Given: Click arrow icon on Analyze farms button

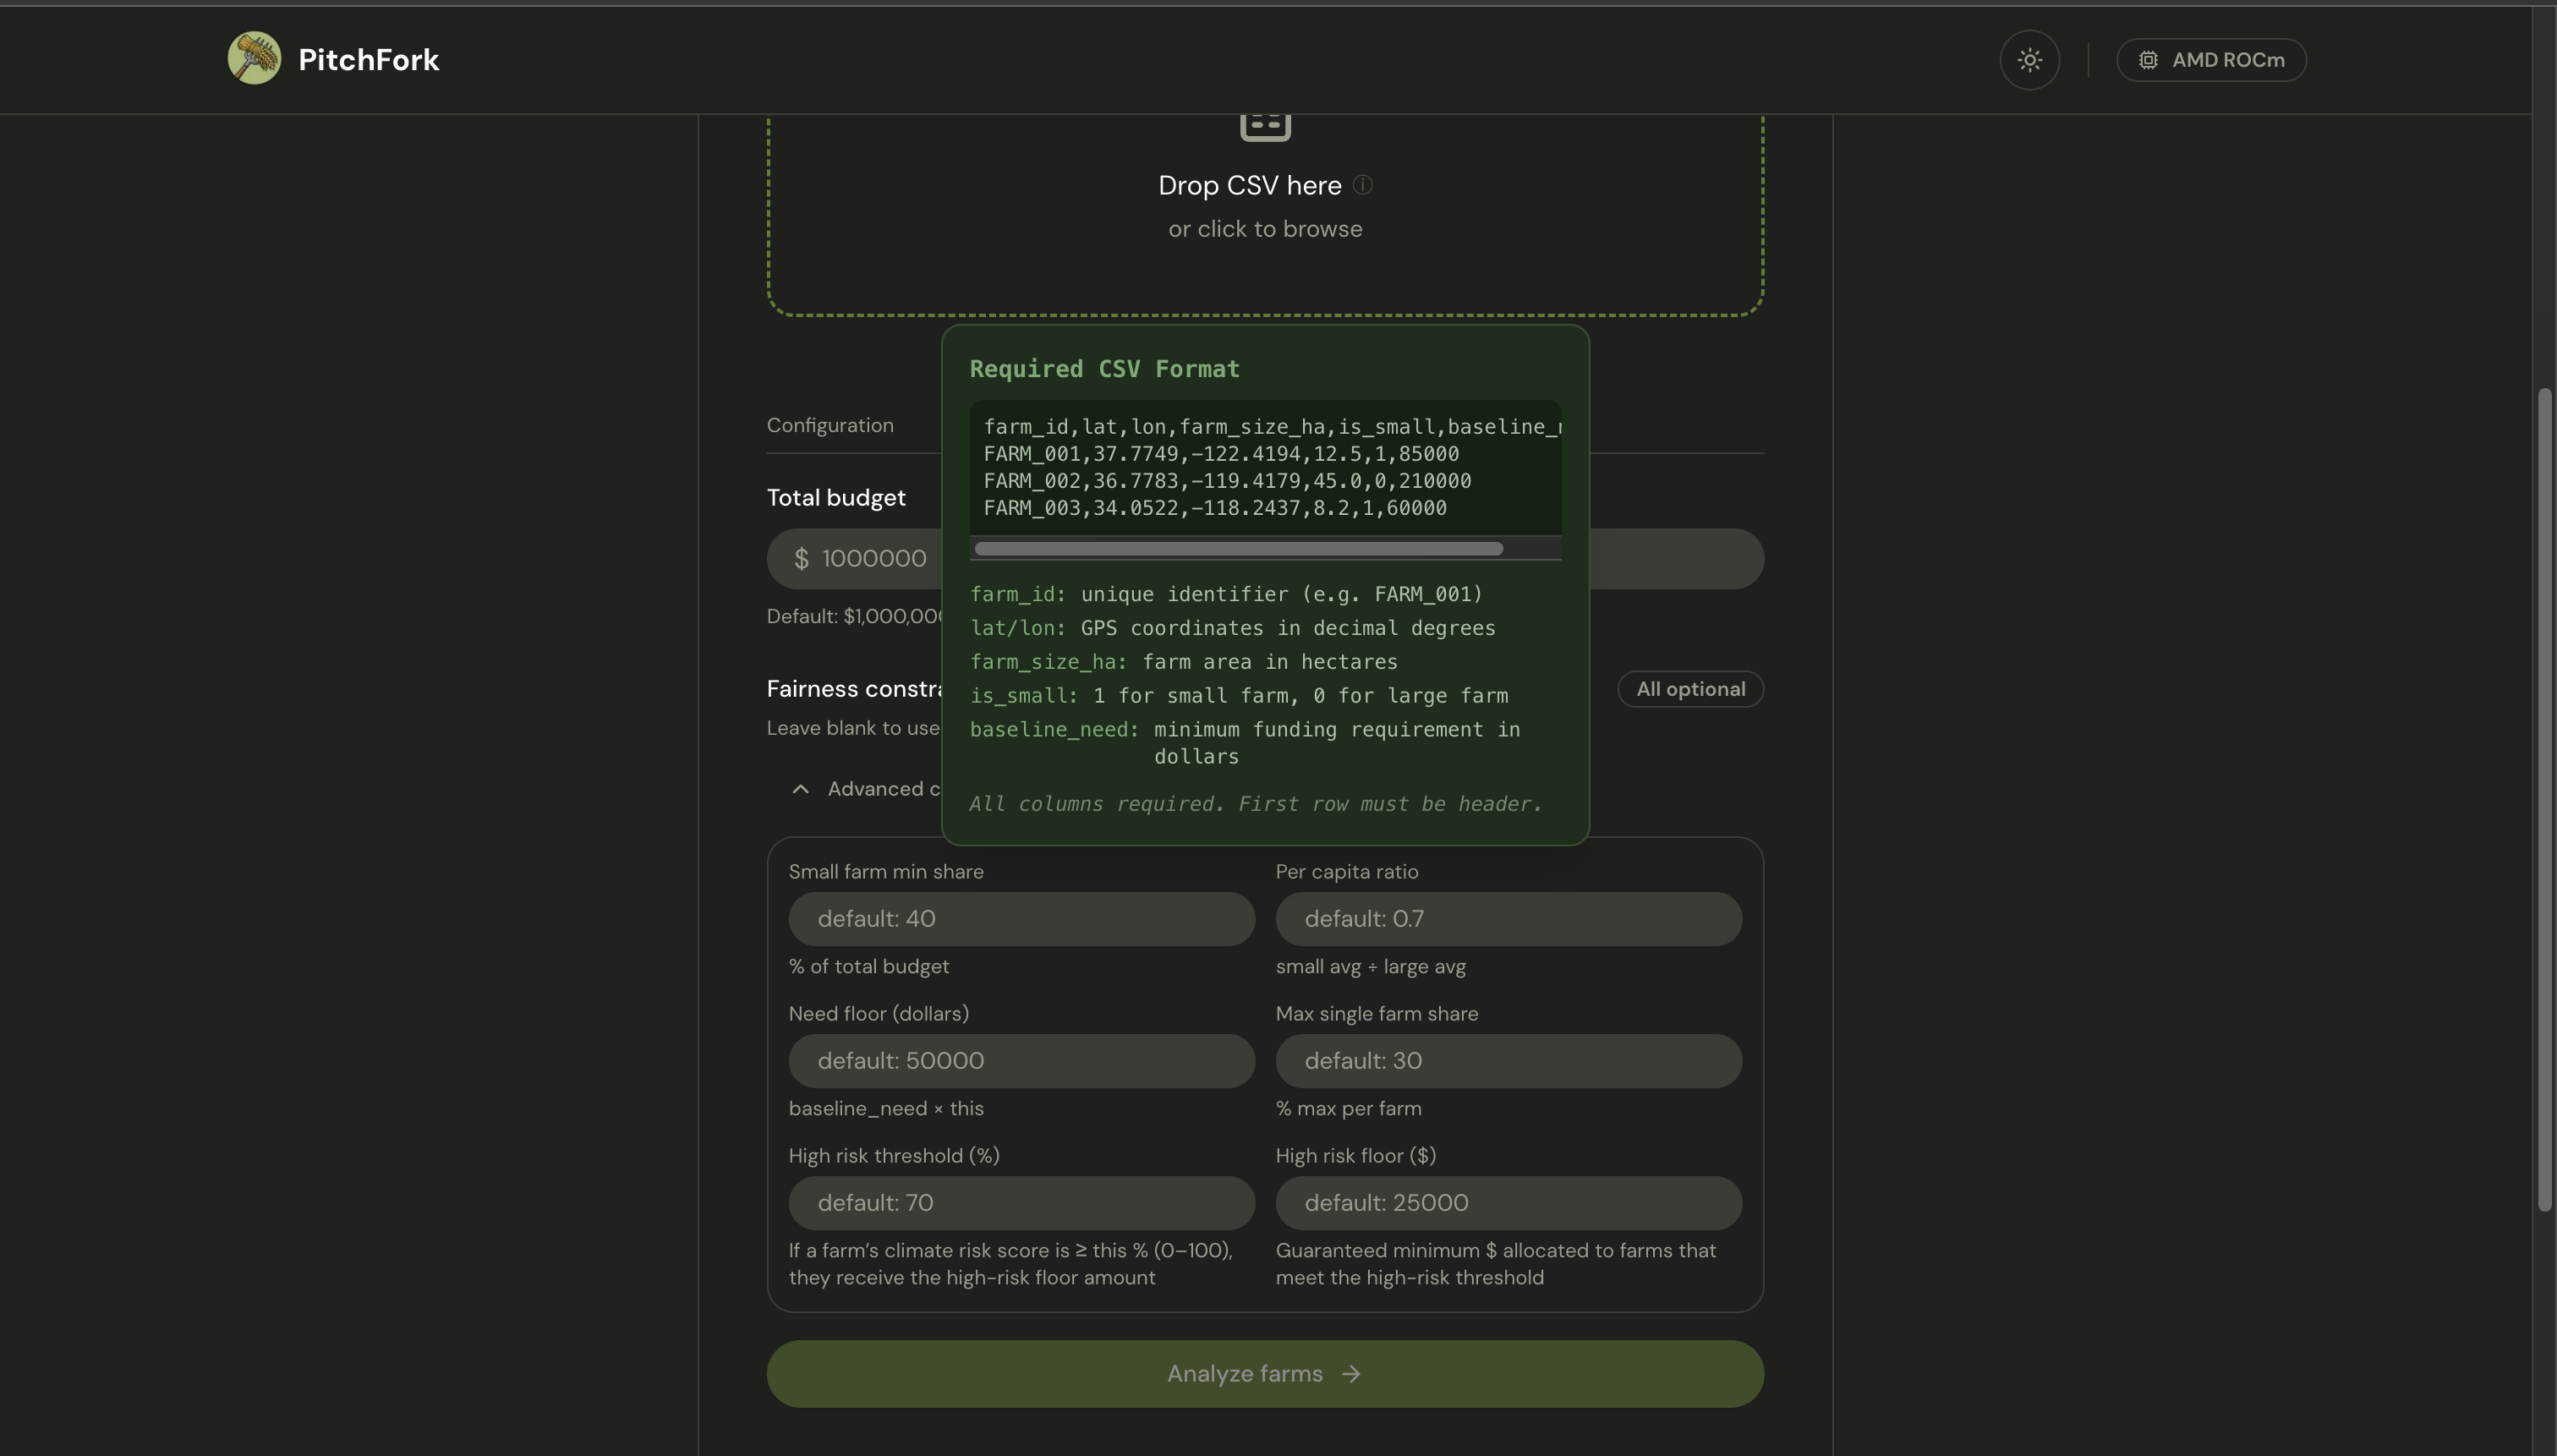Looking at the screenshot, I should click(x=1351, y=1374).
